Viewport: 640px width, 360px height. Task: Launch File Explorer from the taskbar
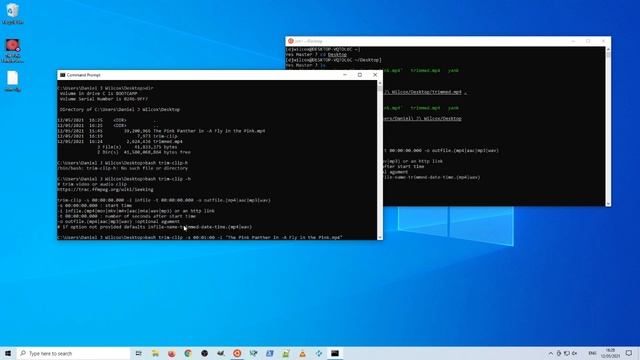[x=155, y=353]
